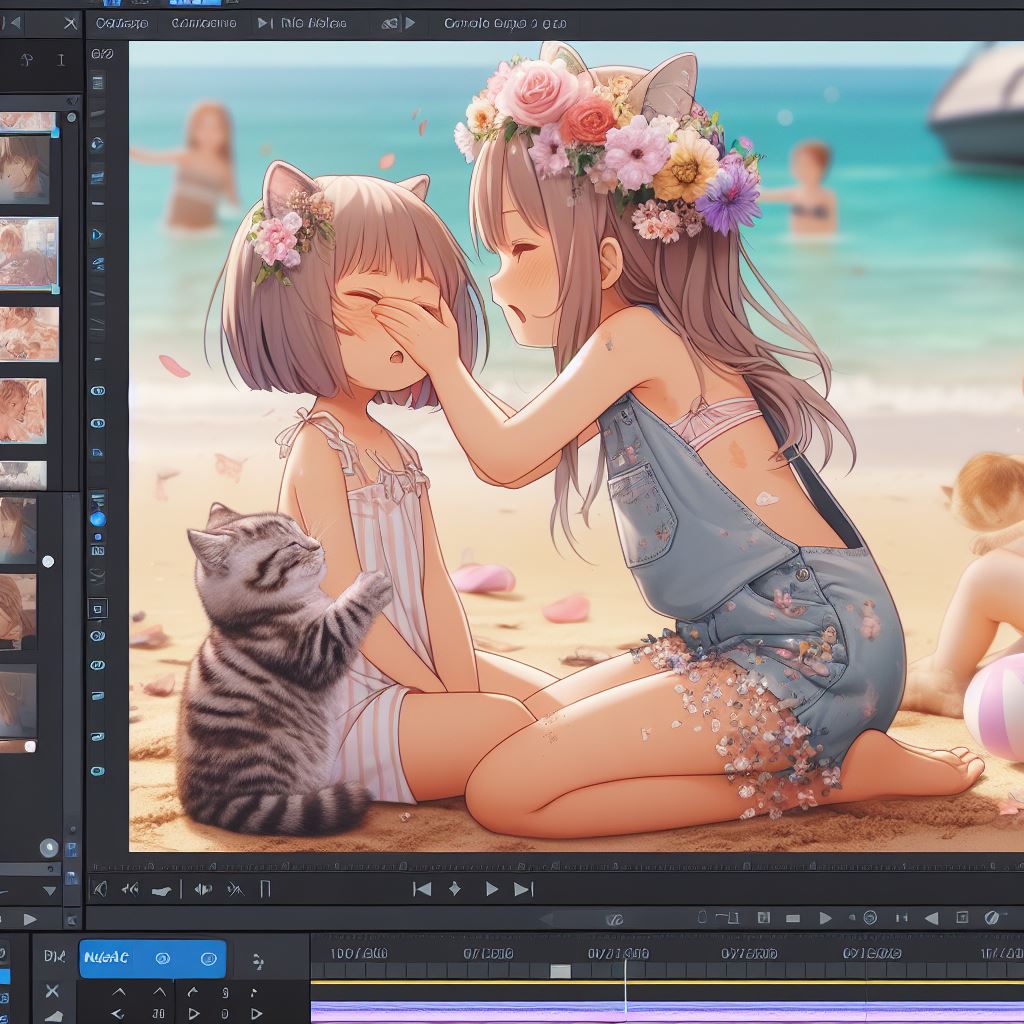Select the blue-outlined thumbnail in media bin

(28, 252)
